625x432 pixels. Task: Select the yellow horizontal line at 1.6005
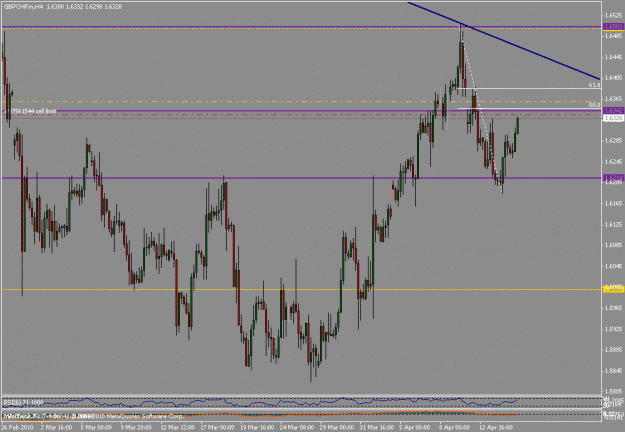point(301,290)
